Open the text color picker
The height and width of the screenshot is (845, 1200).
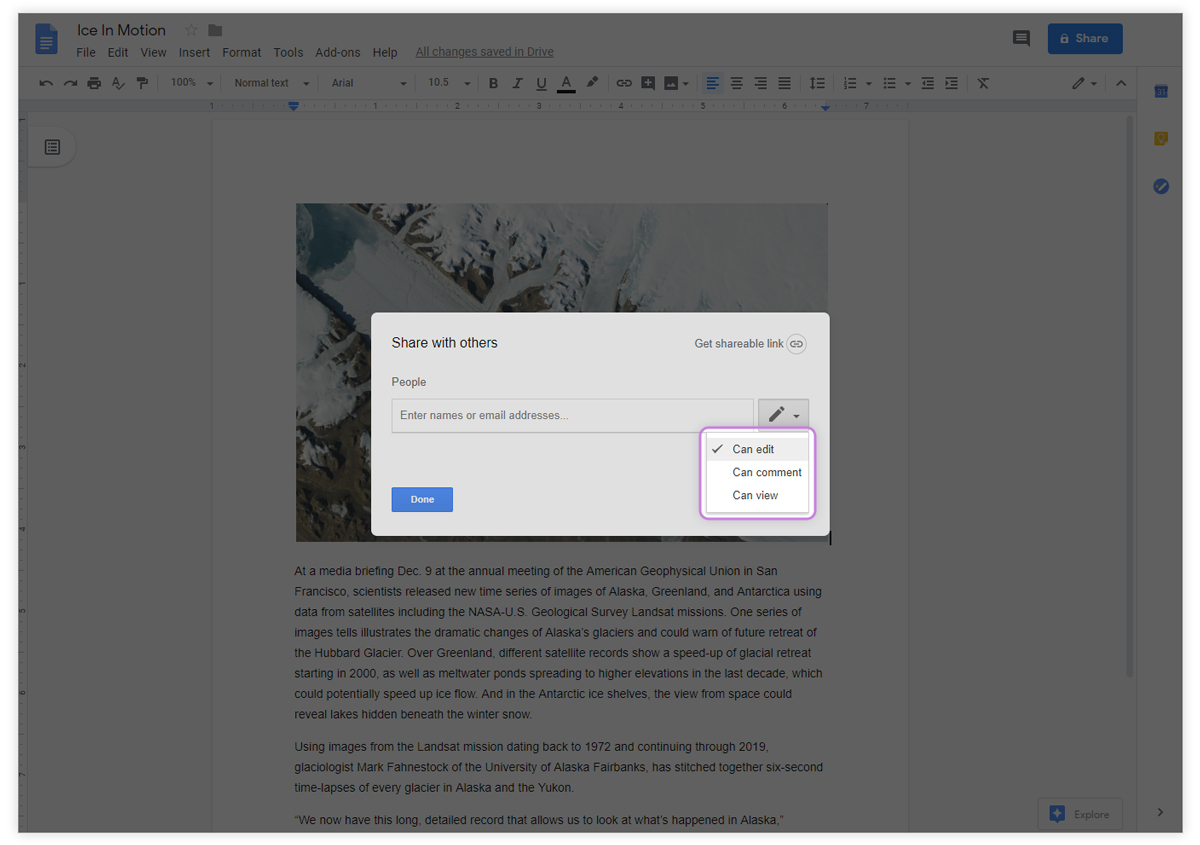click(566, 83)
